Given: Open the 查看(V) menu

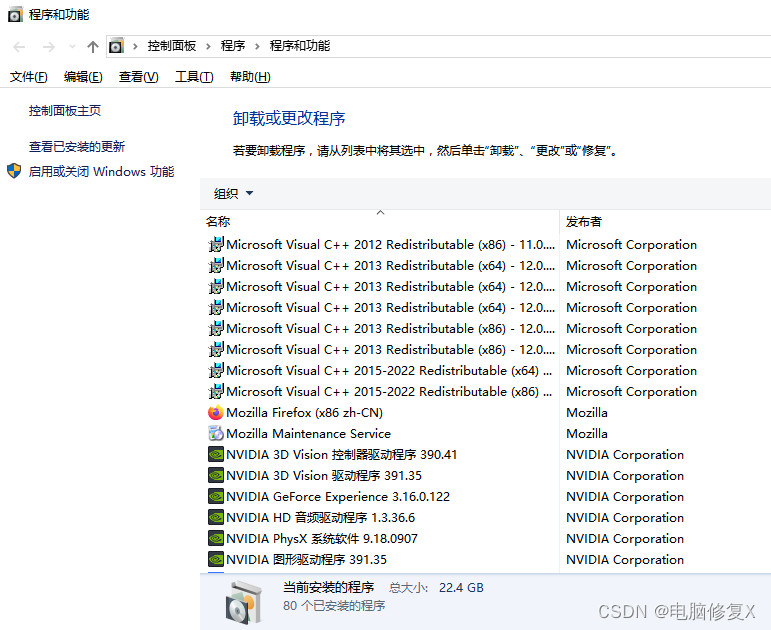Looking at the screenshot, I should 139,77.
